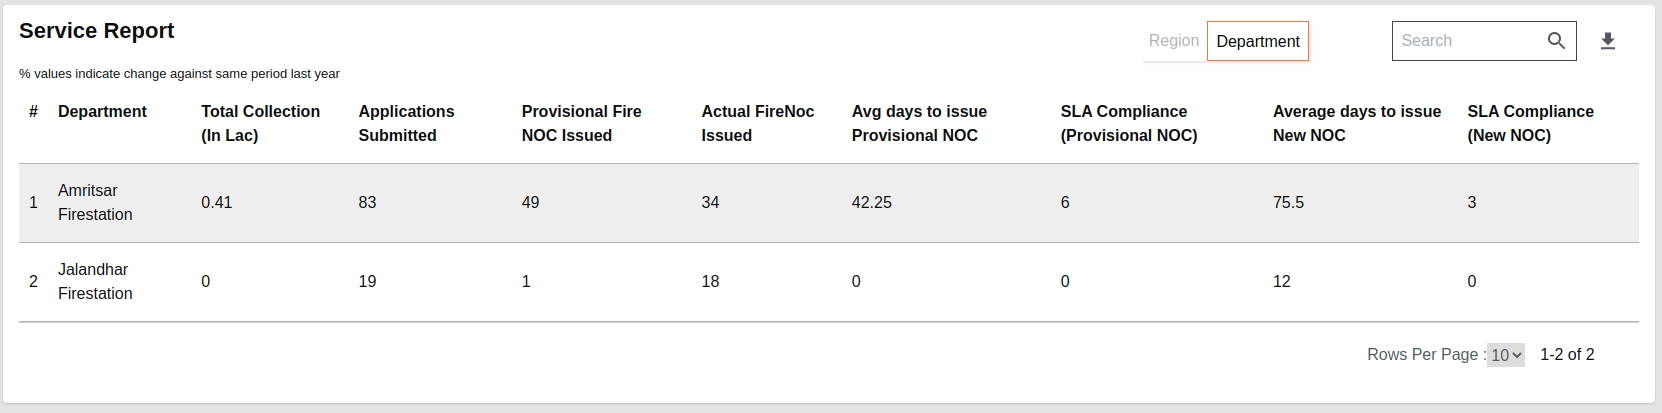This screenshot has height=413, width=1662.
Task: Click SLA Compliance (Provisional NOC) header
Action: [x=1128, y=123]
